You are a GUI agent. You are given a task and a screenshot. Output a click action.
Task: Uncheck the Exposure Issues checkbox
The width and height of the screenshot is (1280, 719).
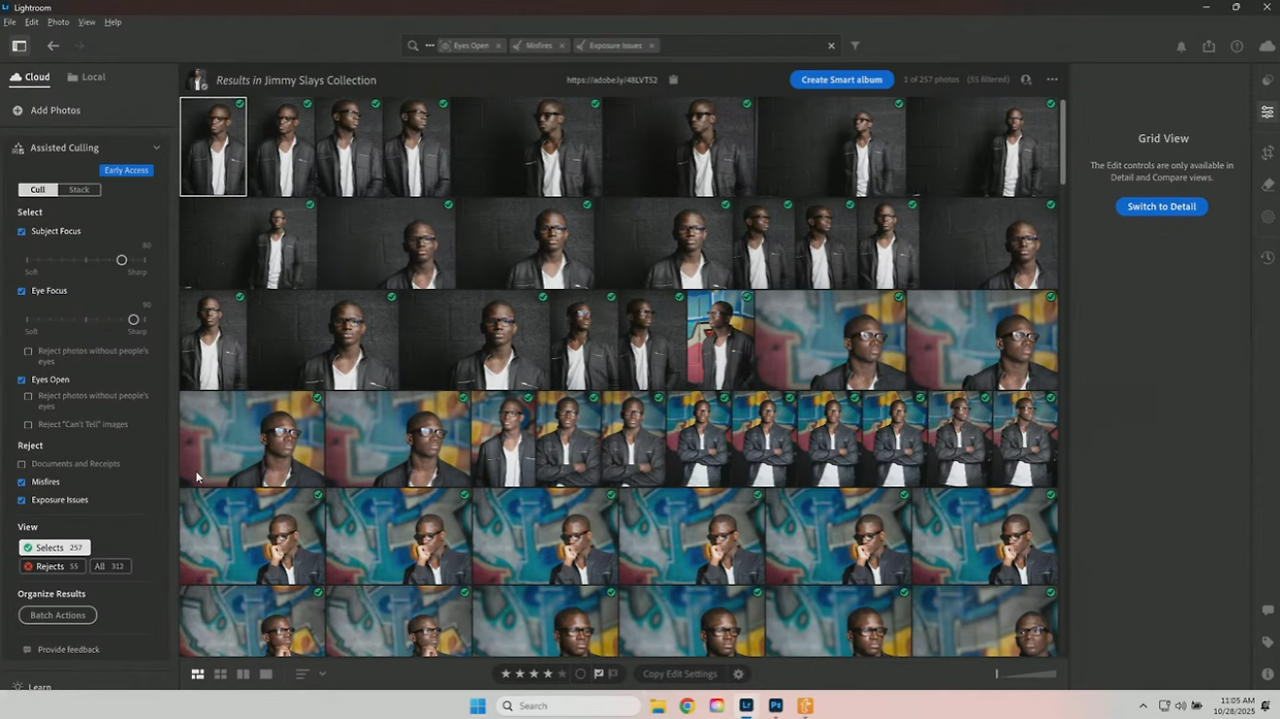click(x=22, y=500)
